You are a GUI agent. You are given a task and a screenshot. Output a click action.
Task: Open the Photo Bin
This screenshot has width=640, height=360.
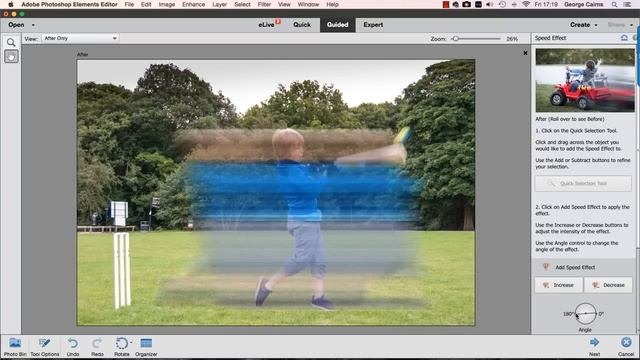15,347
